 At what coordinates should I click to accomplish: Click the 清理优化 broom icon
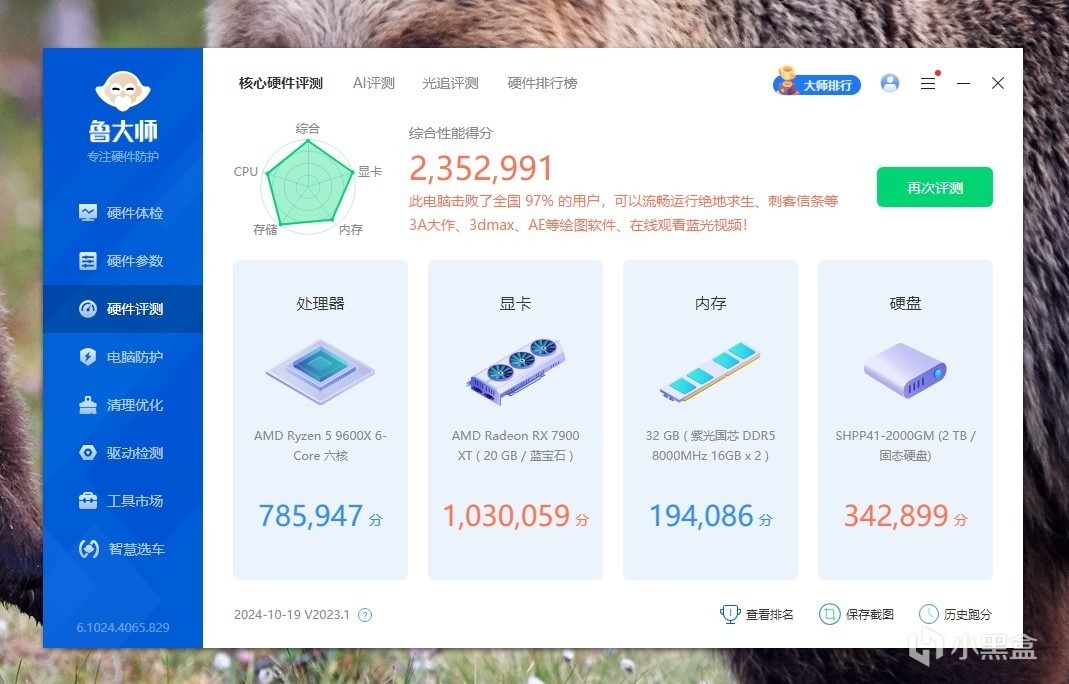(88, 405)
